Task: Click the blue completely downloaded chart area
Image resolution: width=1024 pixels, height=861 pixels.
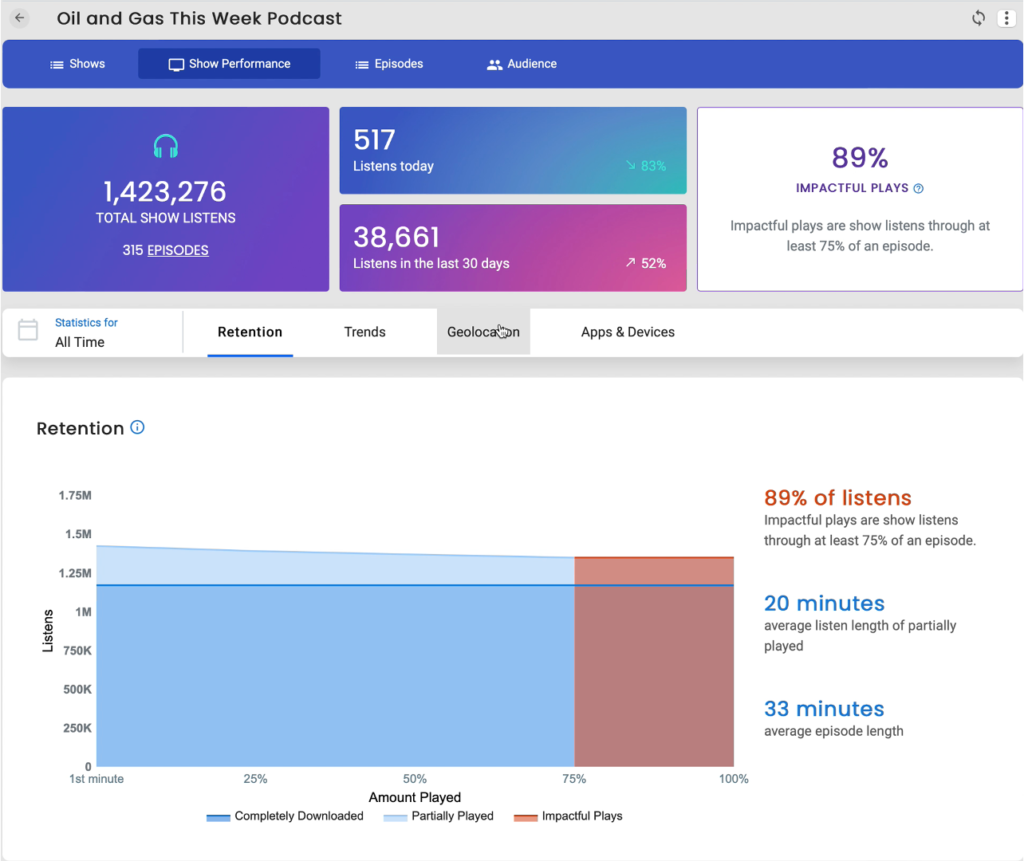Action: click(x=335, y=676)
